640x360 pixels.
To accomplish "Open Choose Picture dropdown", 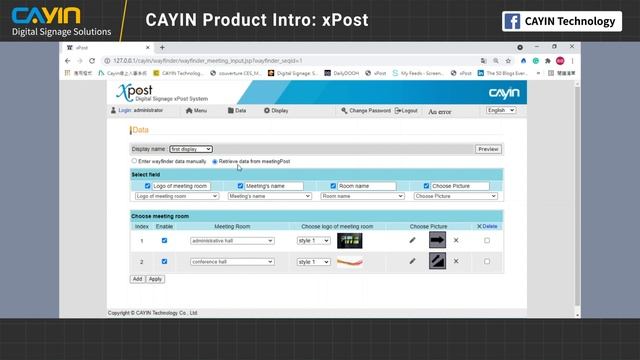I will pyautogui.click(x=456, y=196).
